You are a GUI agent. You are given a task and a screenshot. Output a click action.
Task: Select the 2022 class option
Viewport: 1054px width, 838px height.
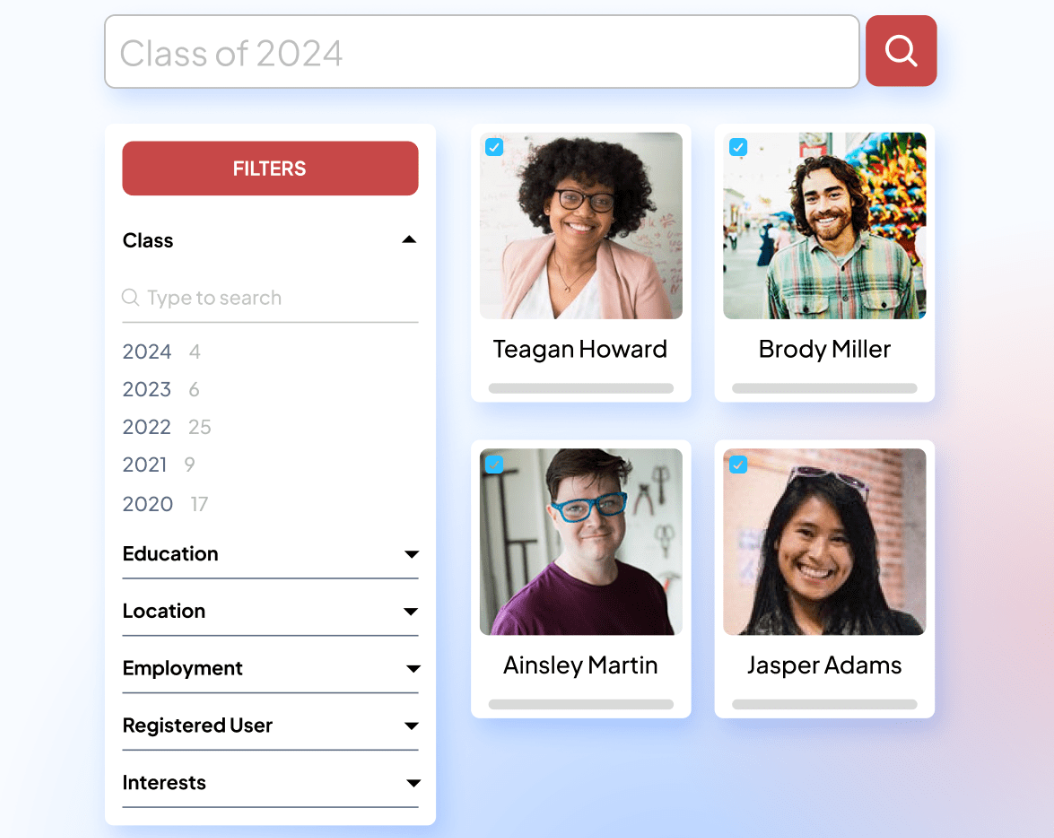coord(147,427)
